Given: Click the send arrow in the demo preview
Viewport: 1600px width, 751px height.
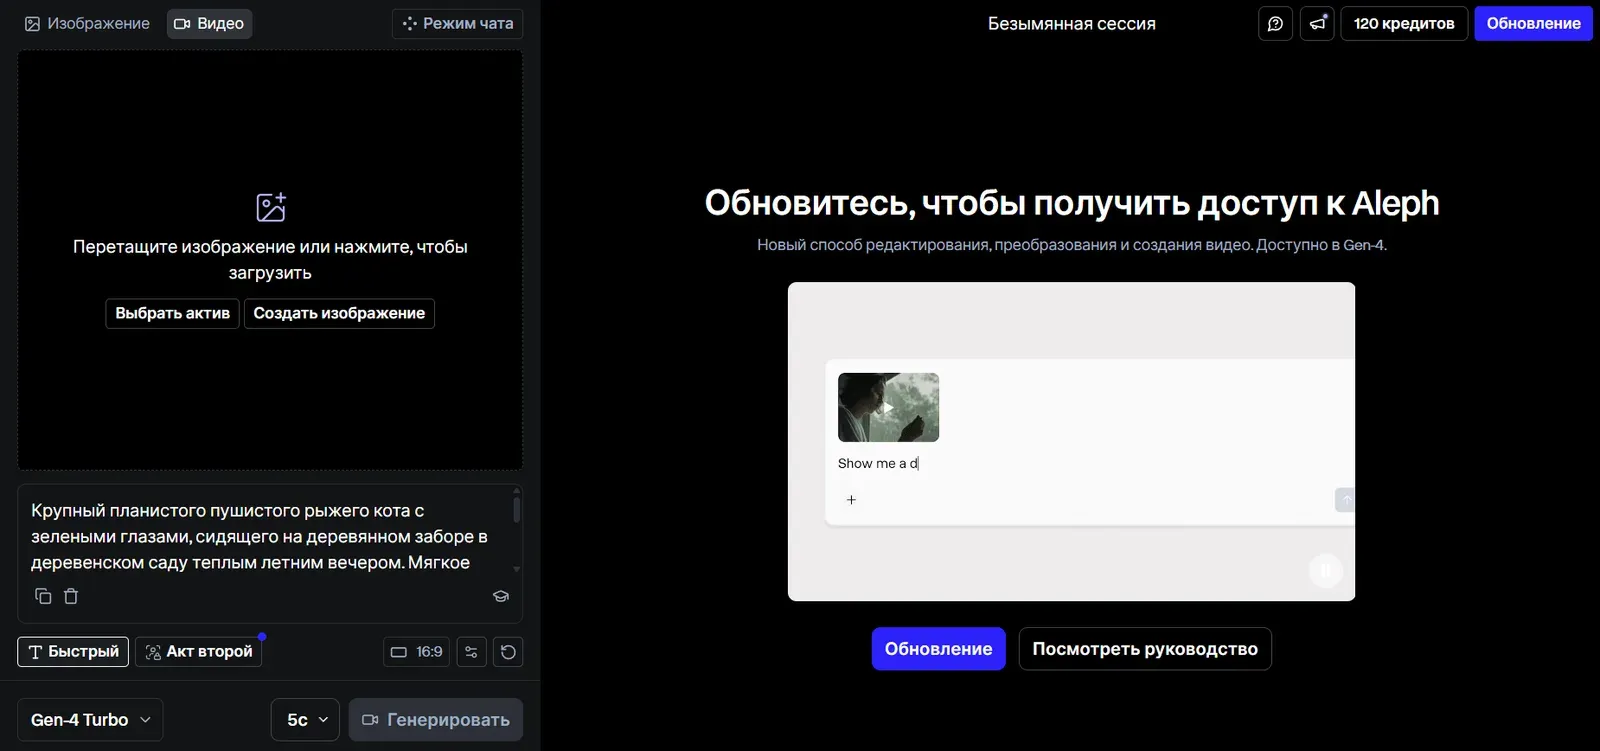Looking at the screenshot, I should 1346,499.
